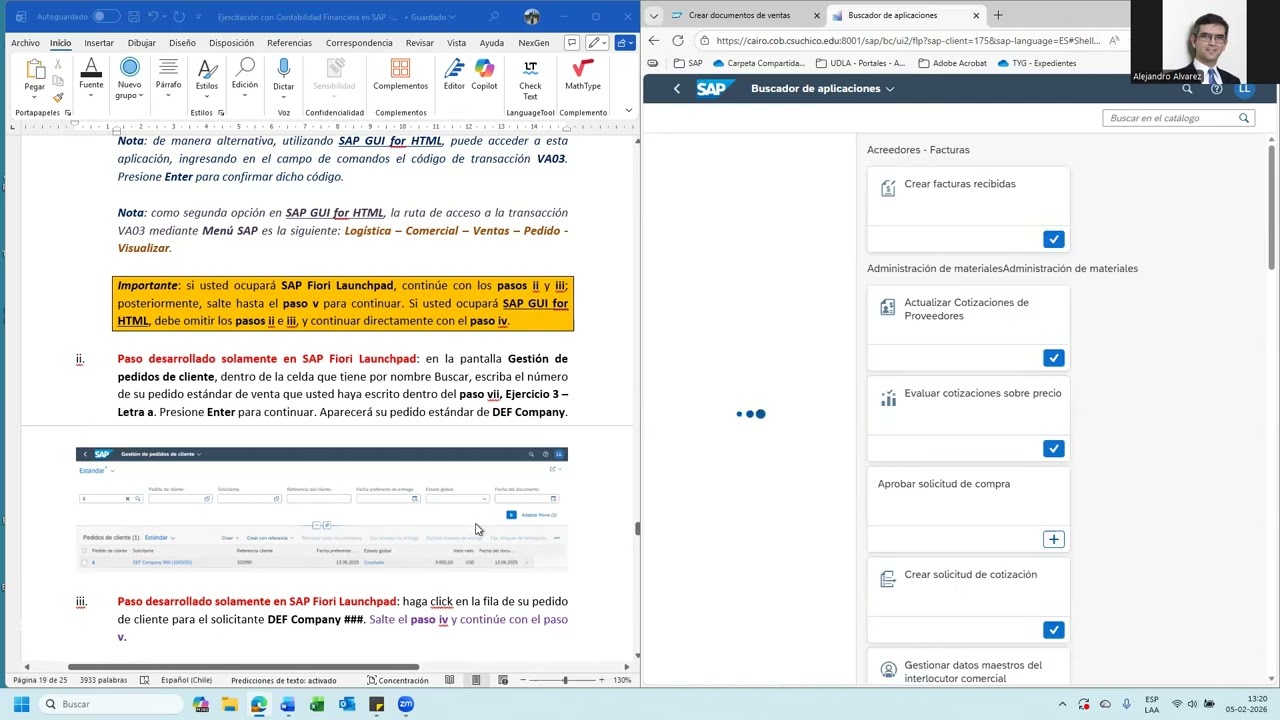The image size is (1280, 720).
Task: Reload the browser page
Action: (x=678, y=40)
